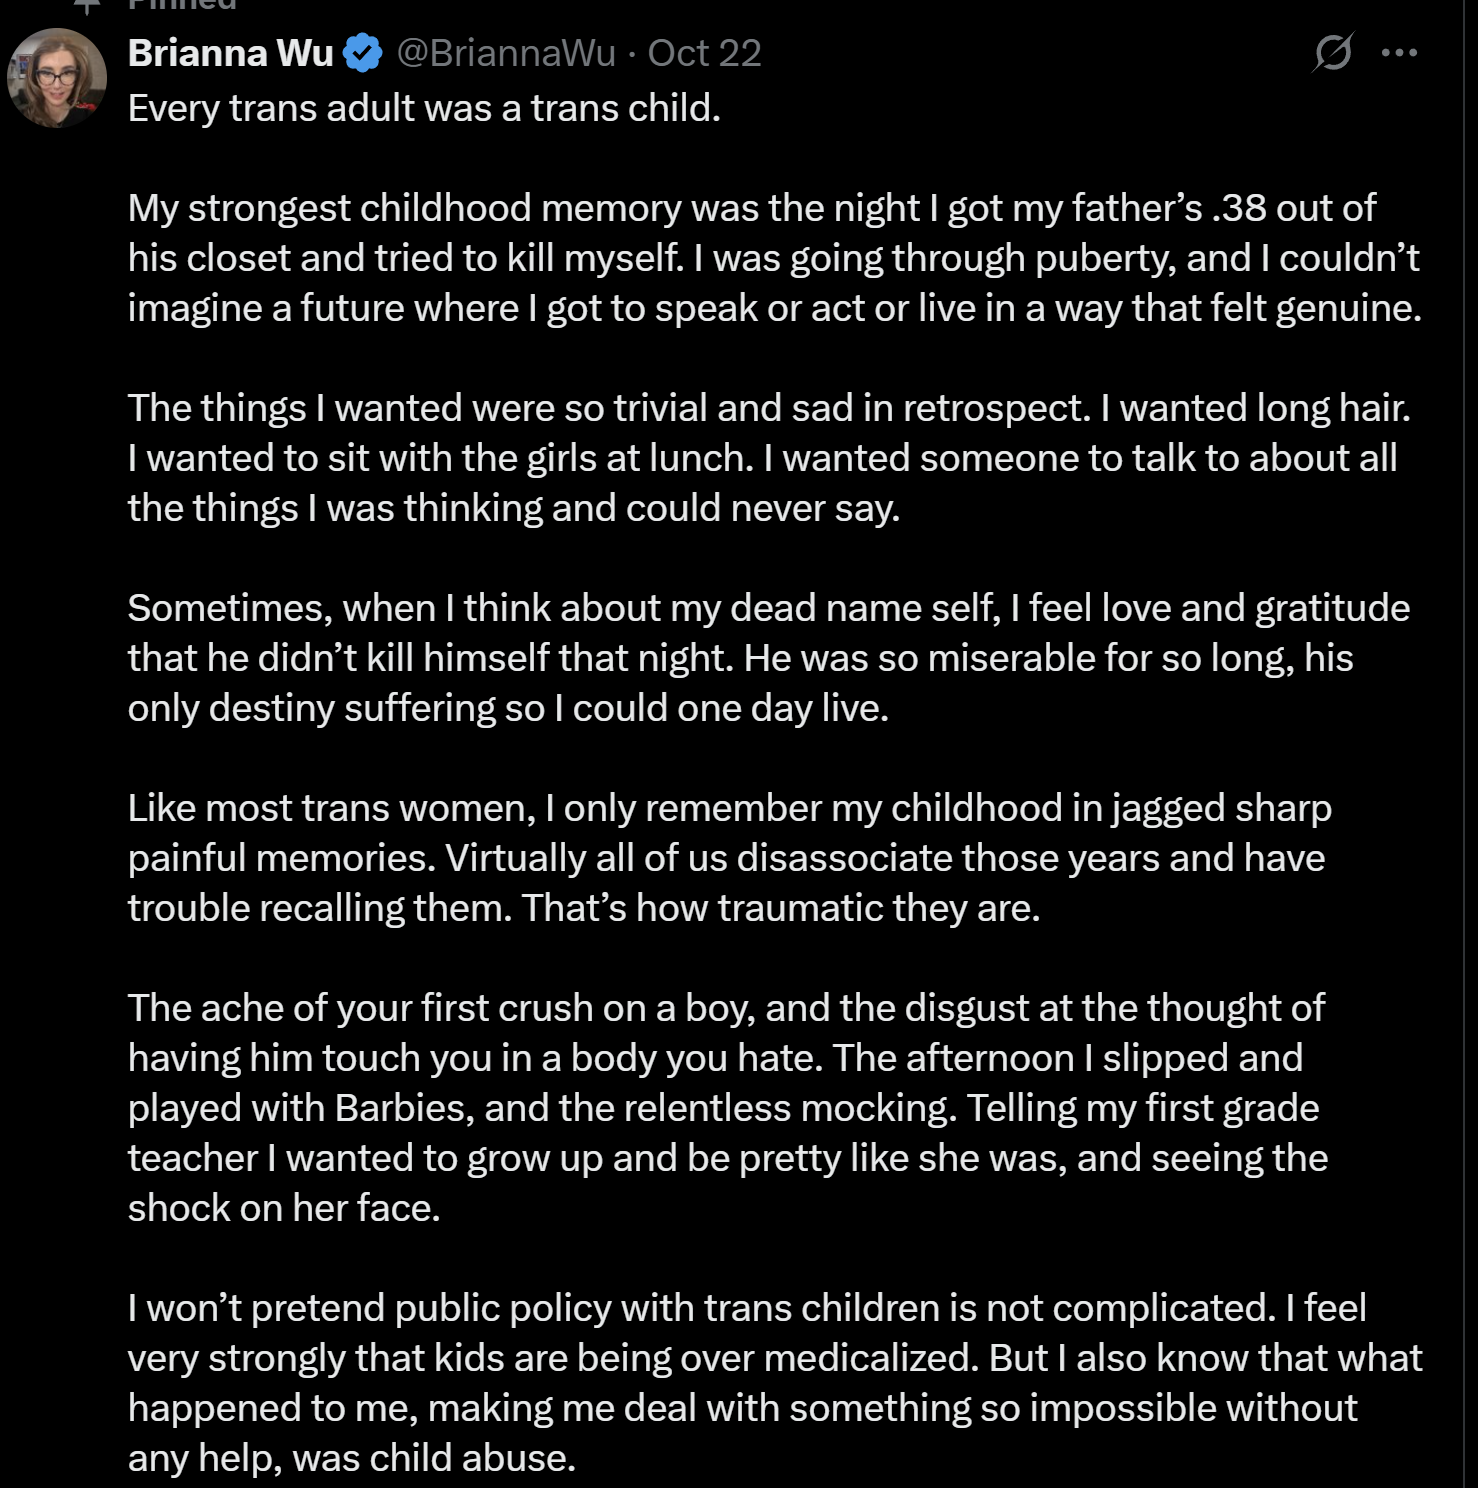Click the blue verified checkmark badge
The image size is (1478, 1488).
tap(362, 53)
